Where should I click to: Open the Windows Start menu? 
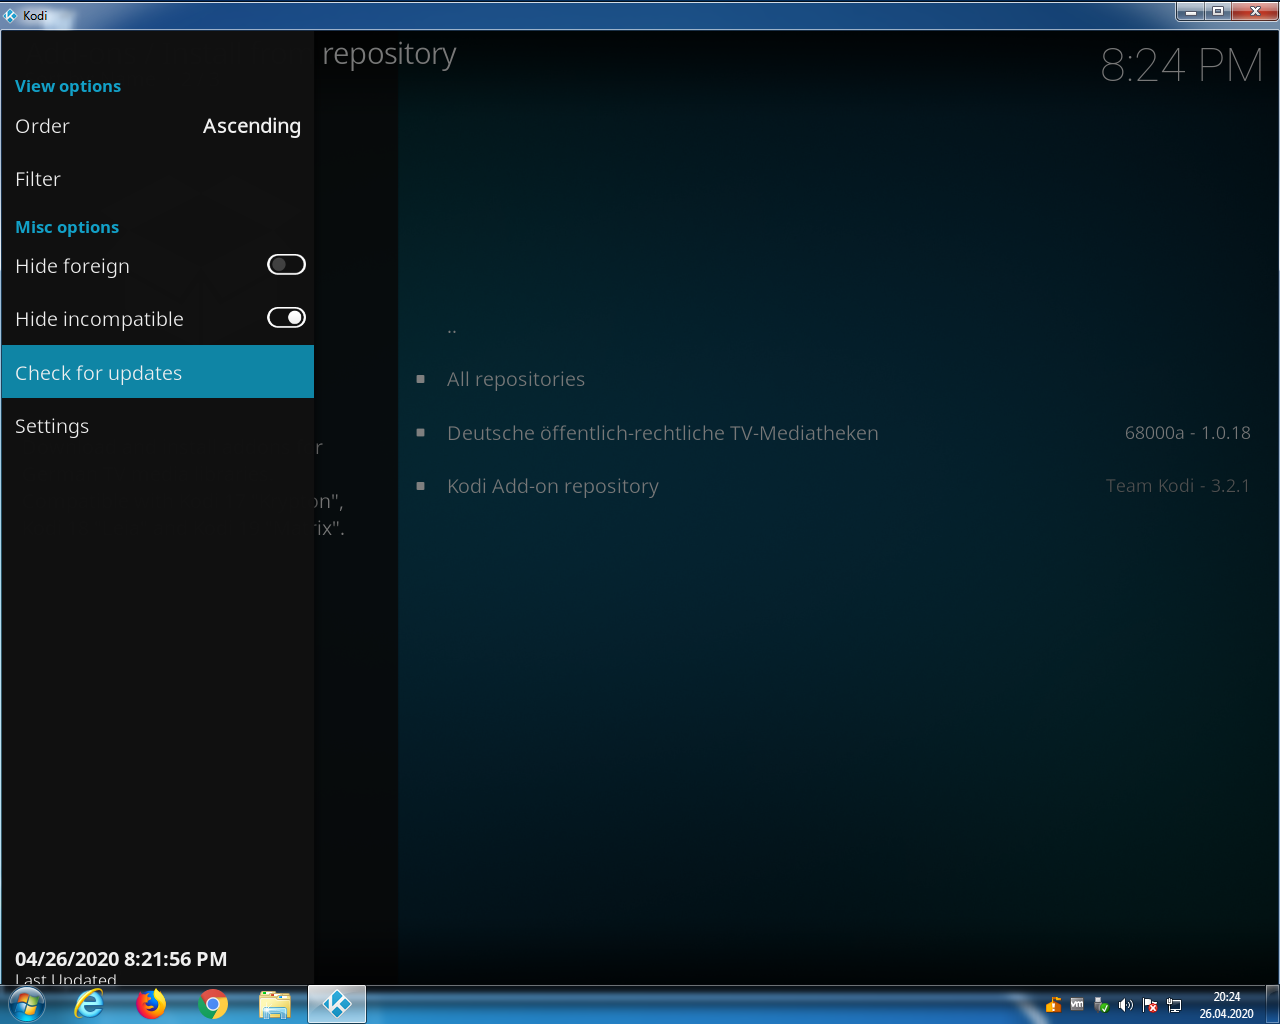point(27,1004)
